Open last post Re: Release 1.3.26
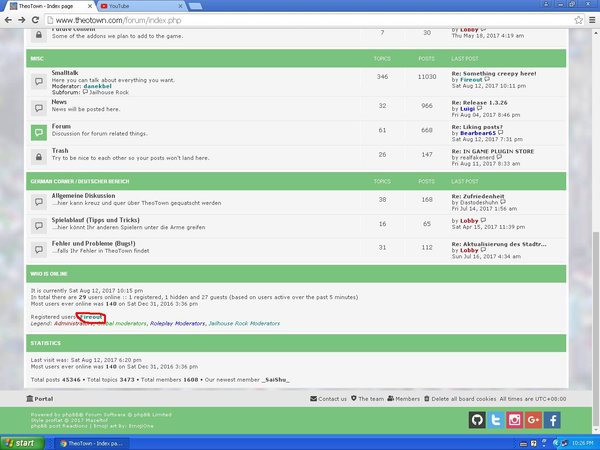 click(x=479, y=103)
